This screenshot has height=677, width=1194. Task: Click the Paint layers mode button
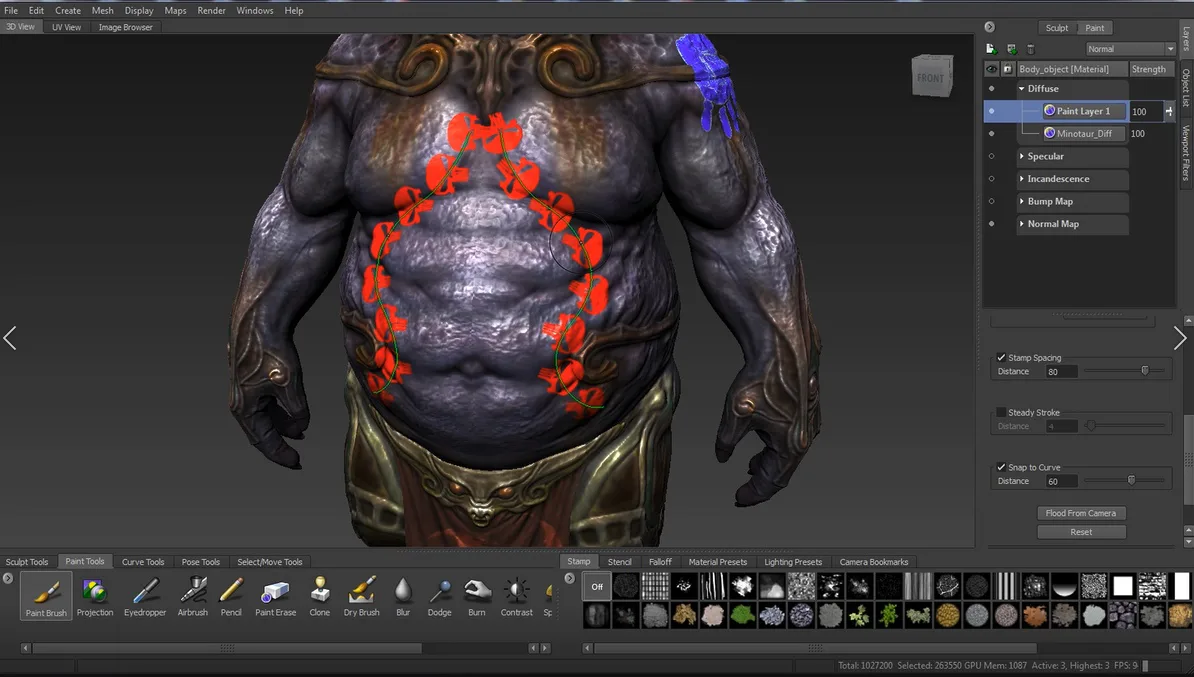1094,28
